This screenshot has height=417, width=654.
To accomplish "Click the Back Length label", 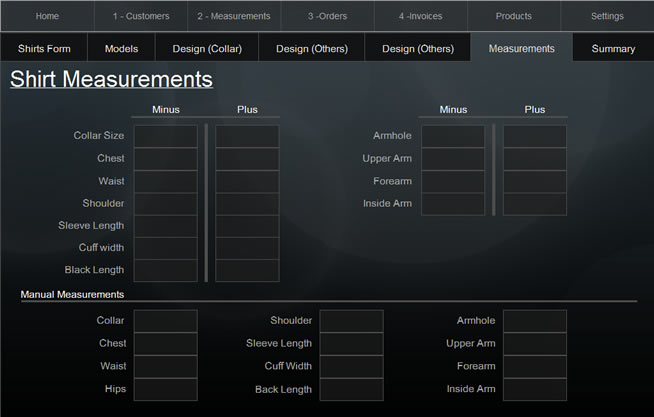I will click(284, 389).
